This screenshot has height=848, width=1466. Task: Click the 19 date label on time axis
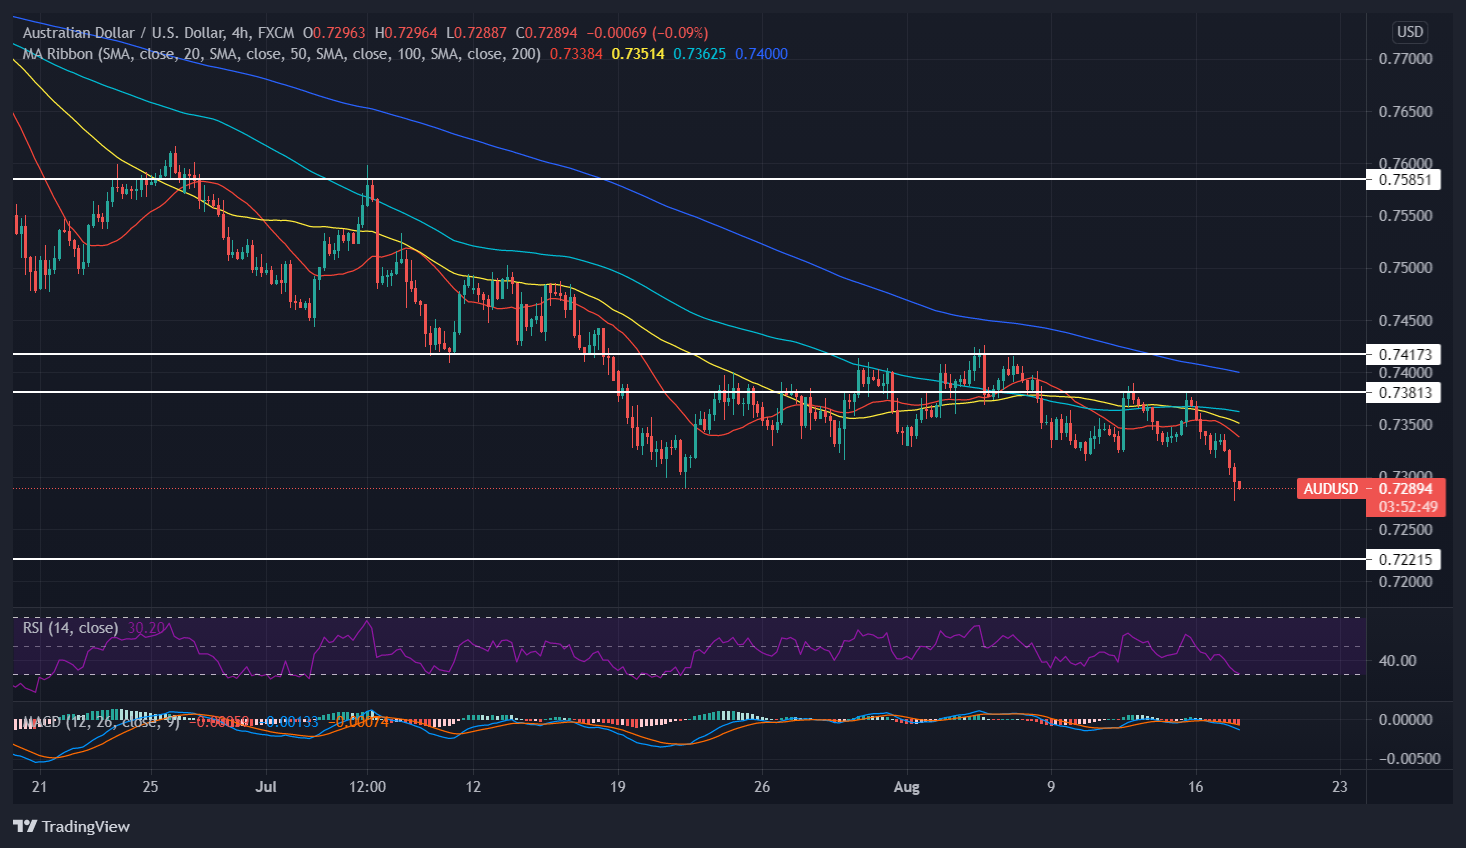[x=618, y=787]
